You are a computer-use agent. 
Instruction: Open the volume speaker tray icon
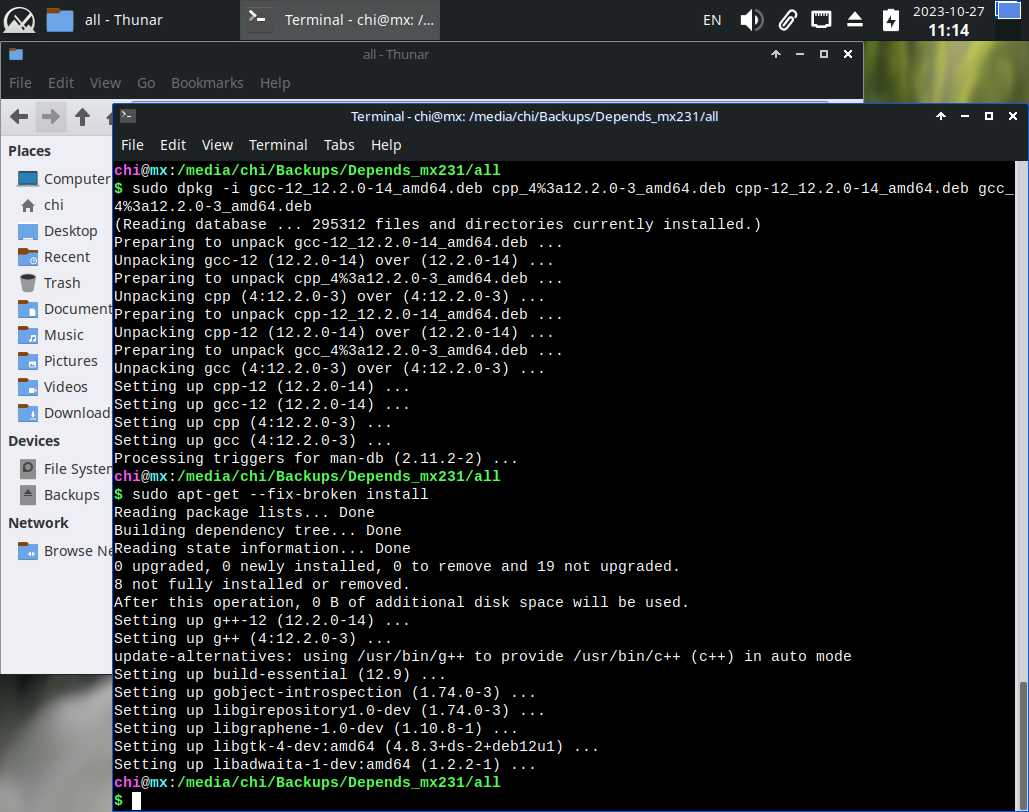(x=751, y=20)
